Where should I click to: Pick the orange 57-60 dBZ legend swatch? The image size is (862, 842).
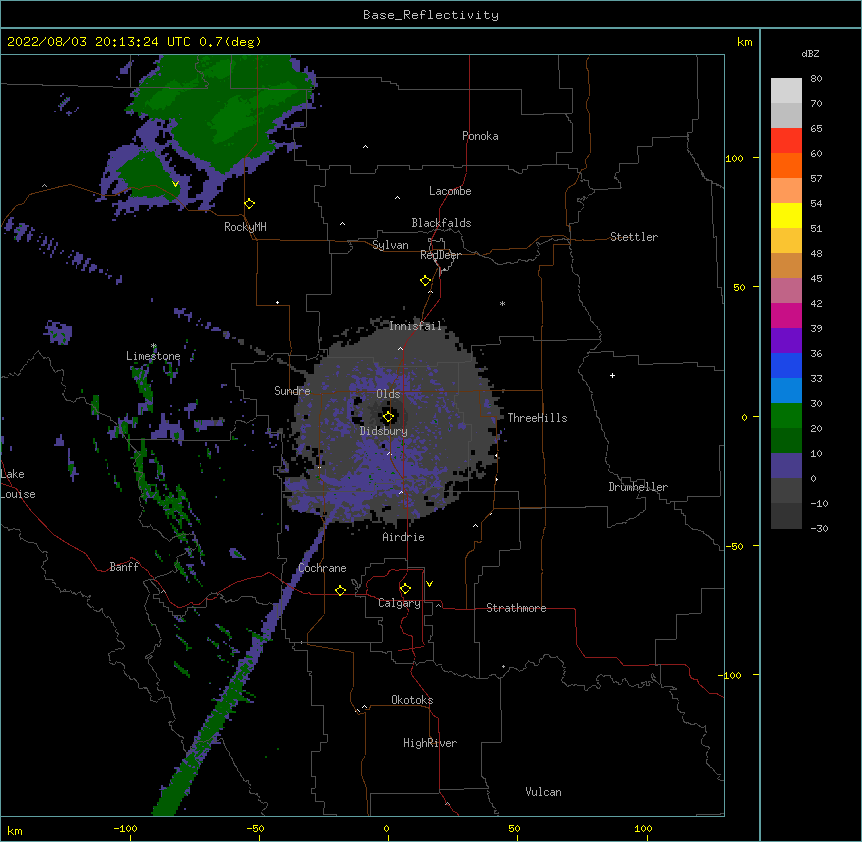786,165
